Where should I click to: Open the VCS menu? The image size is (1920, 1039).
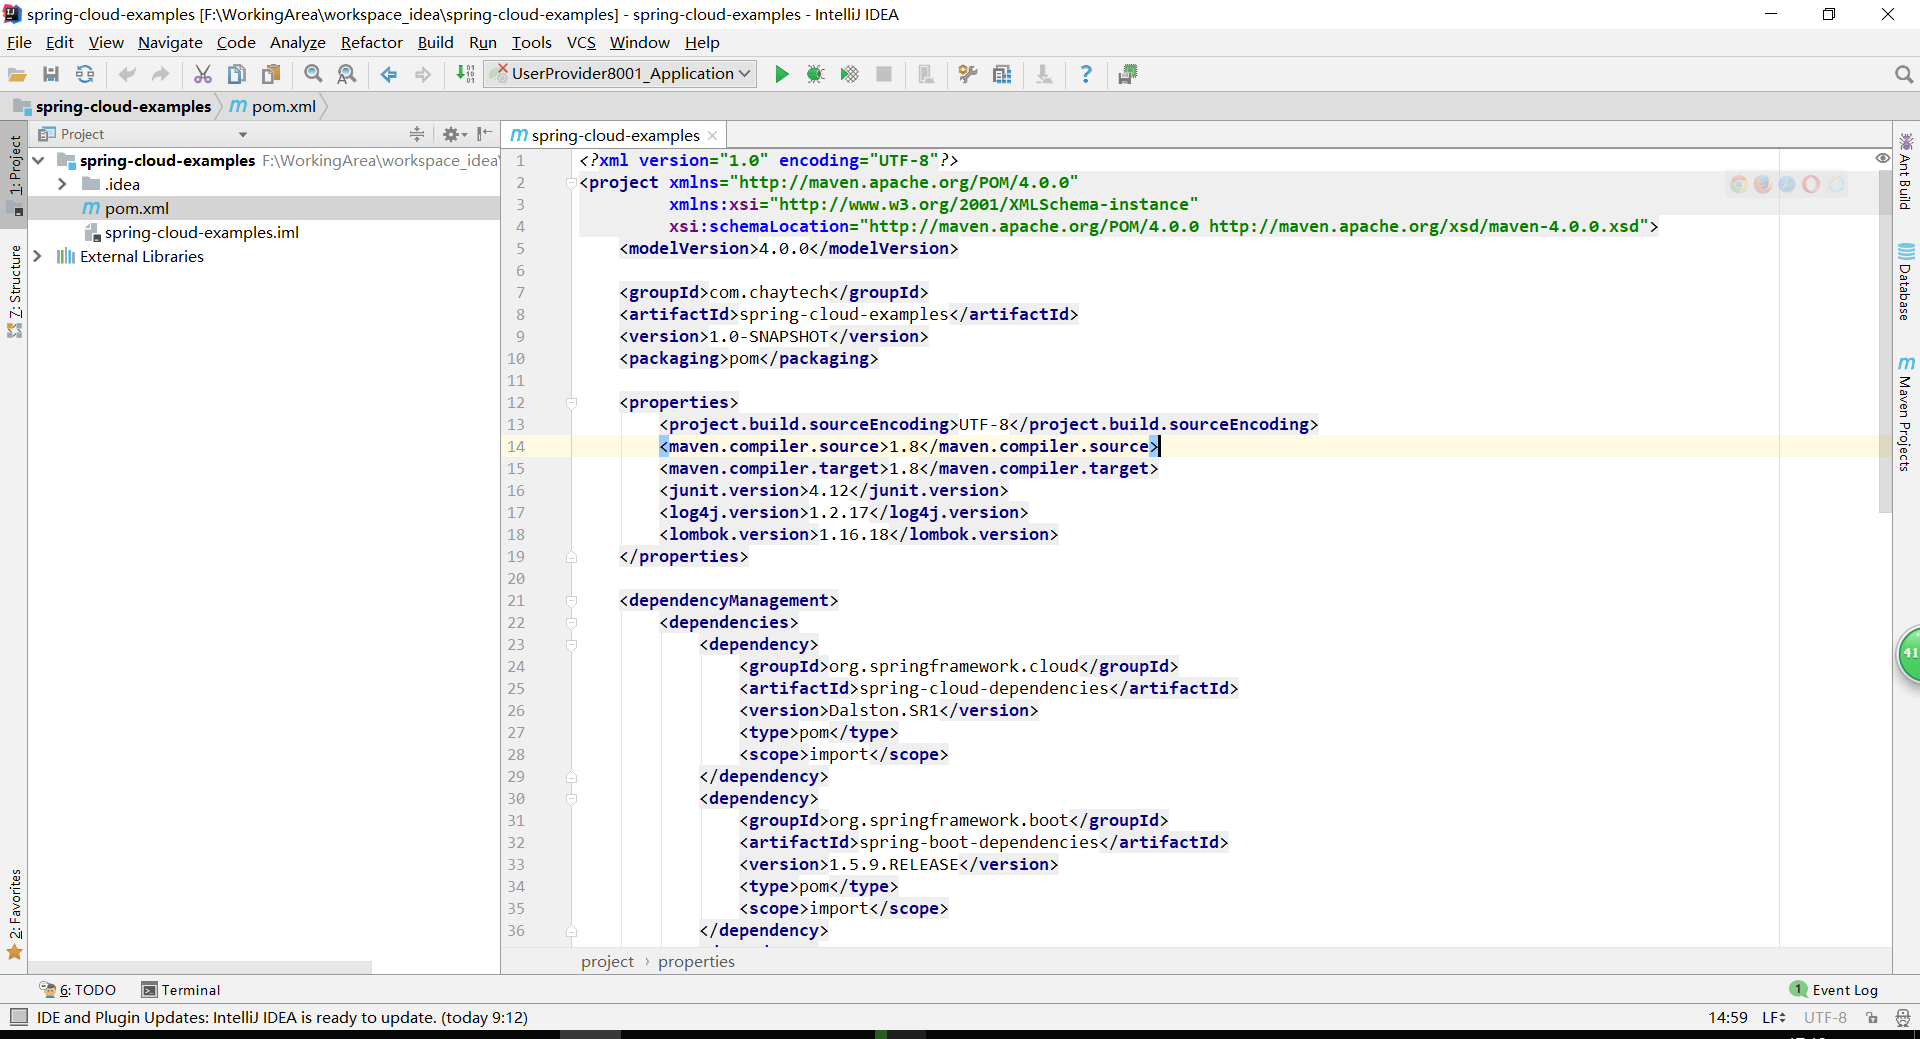click(581, 42)
